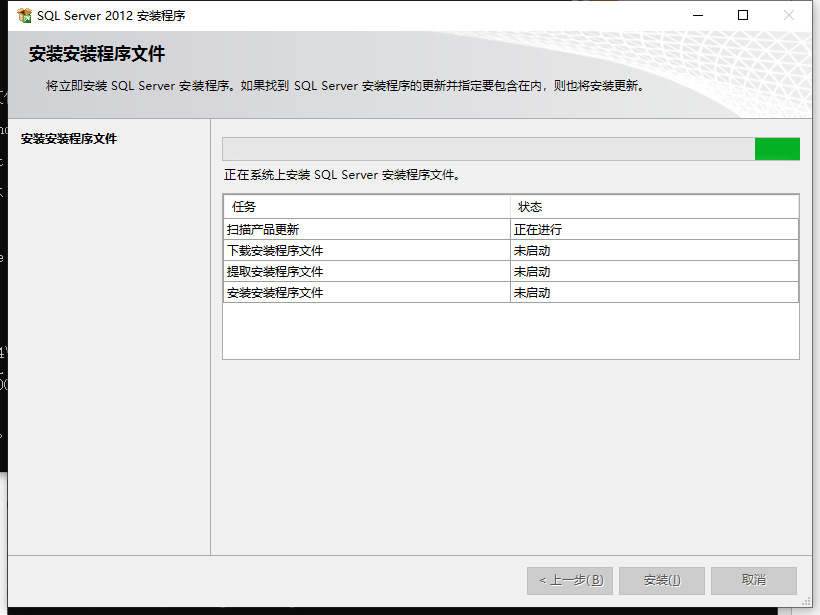The image size is (820, 615).
Task: Close the SQL Server 2012 installer window
Action: [789, 15]
